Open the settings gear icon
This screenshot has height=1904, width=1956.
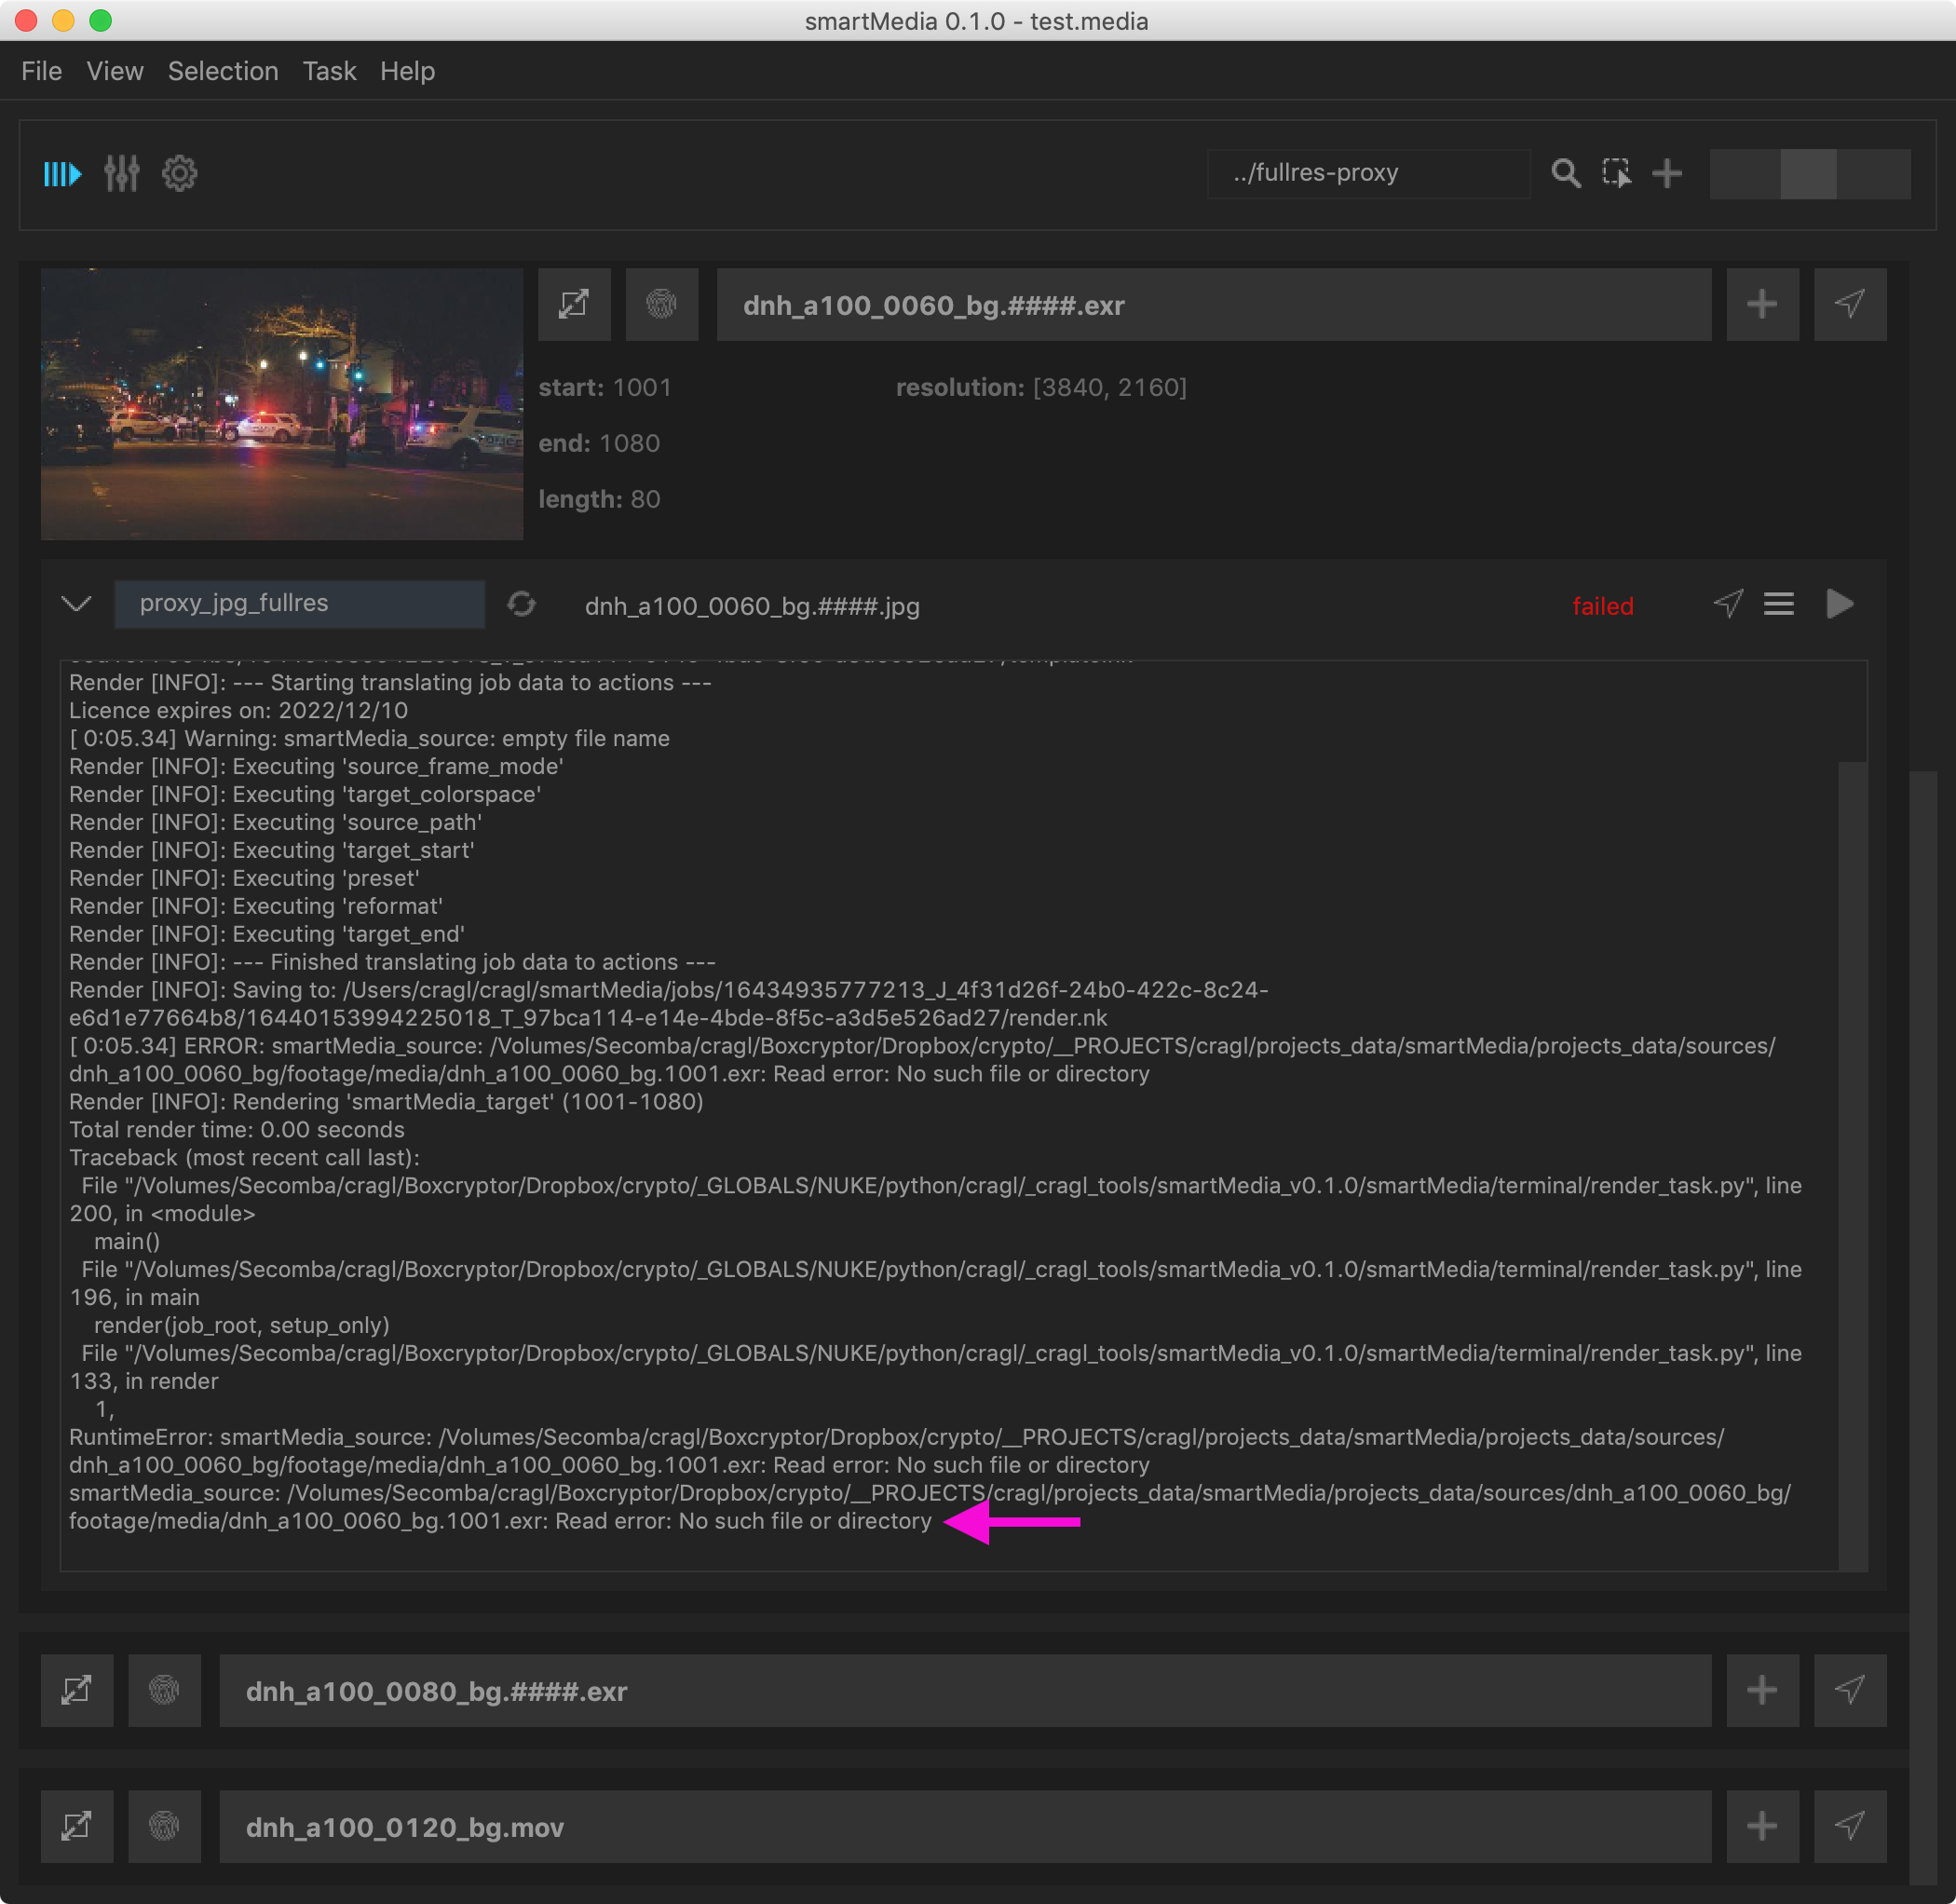[x=180, y=174]
